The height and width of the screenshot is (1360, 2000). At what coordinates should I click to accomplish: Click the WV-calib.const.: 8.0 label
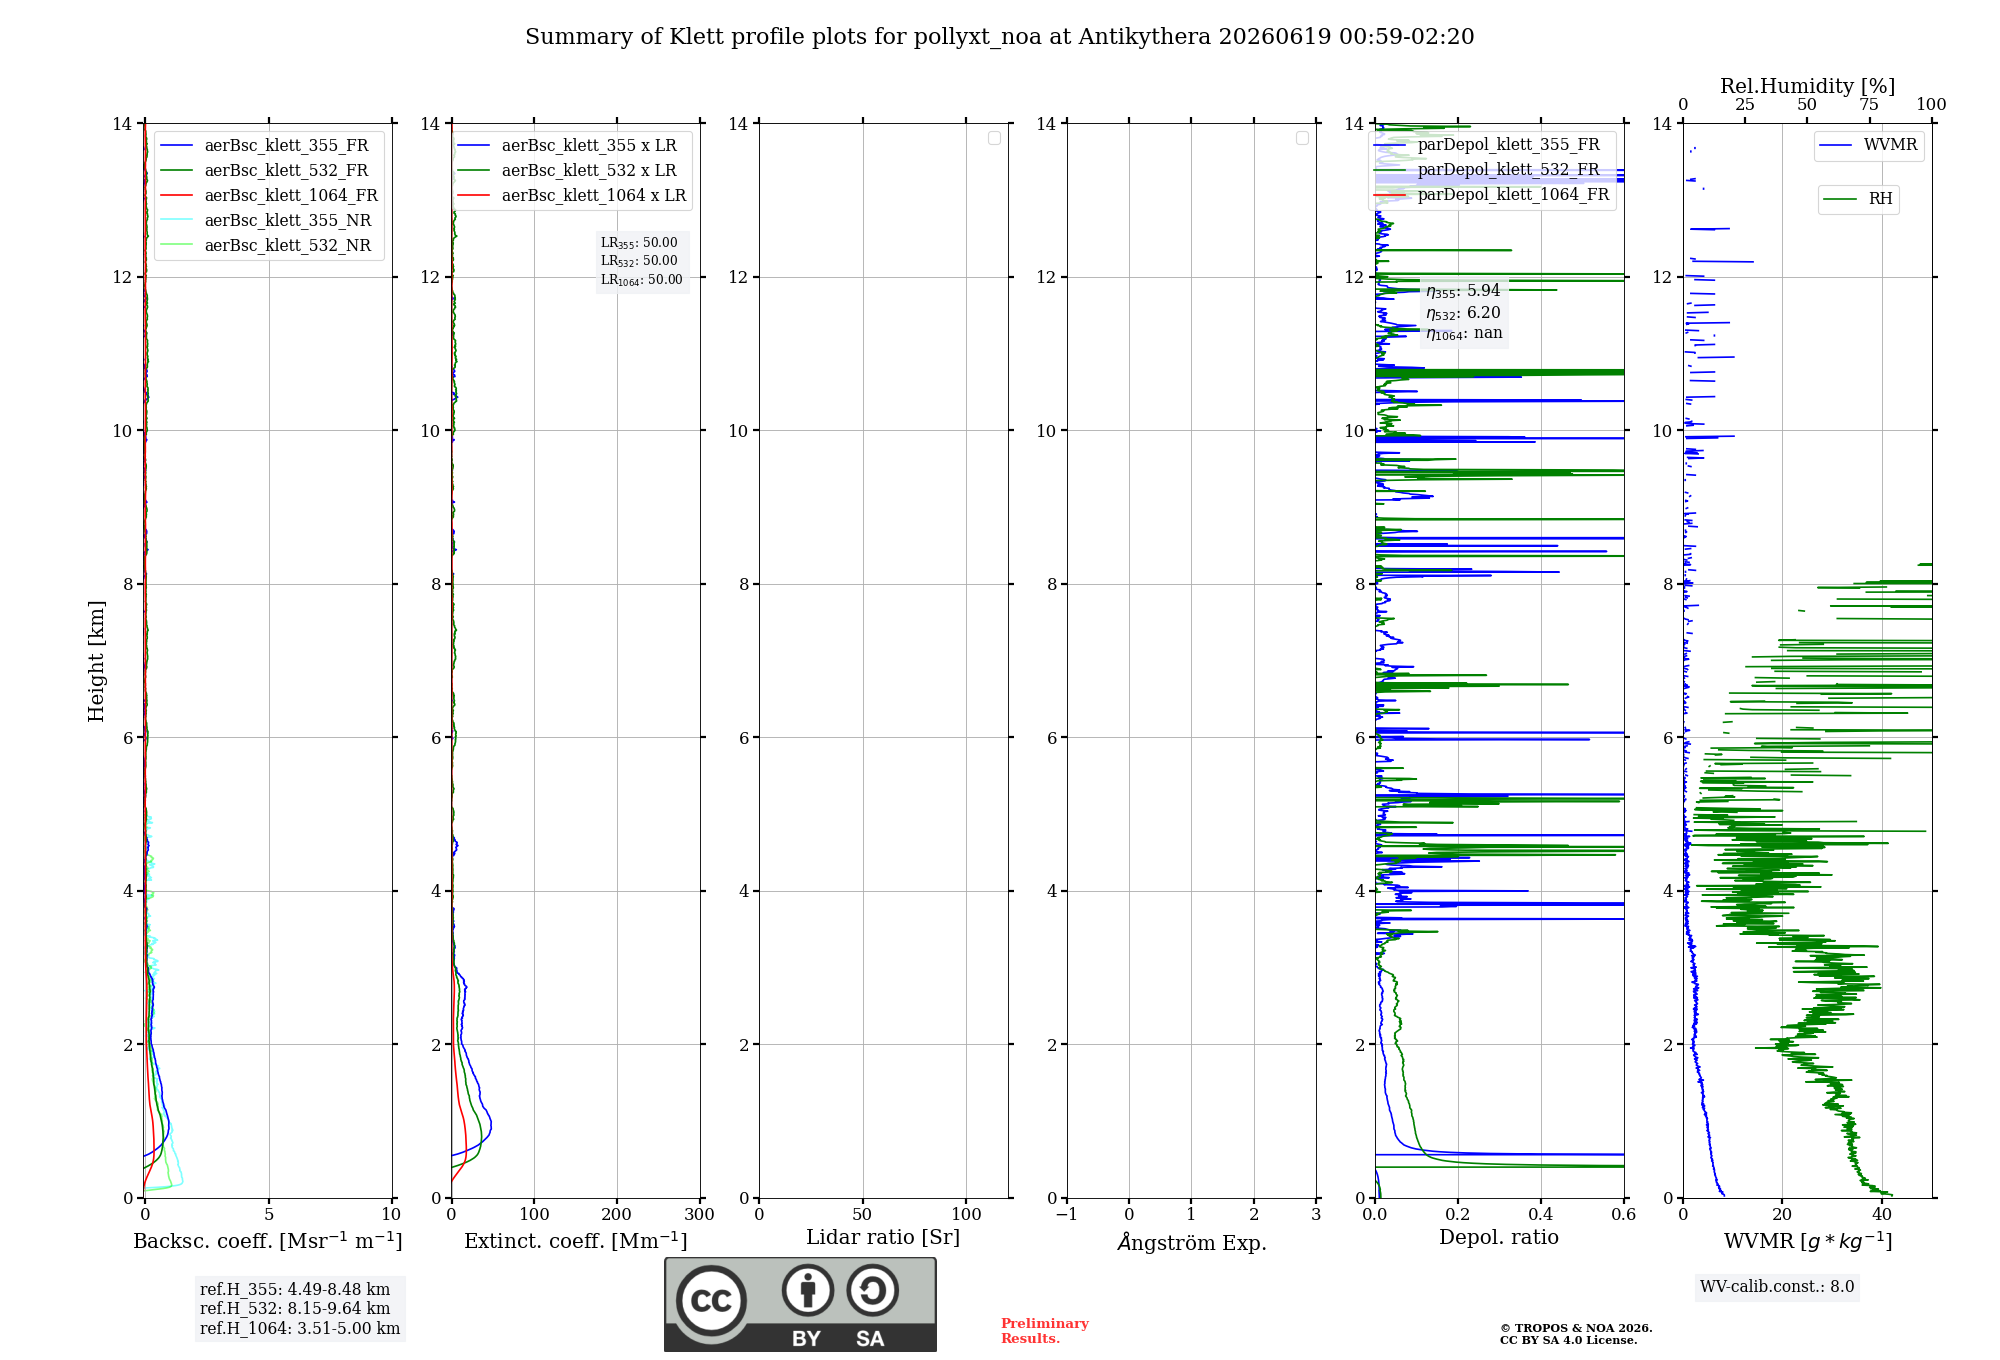[x=1777, y=1287]
